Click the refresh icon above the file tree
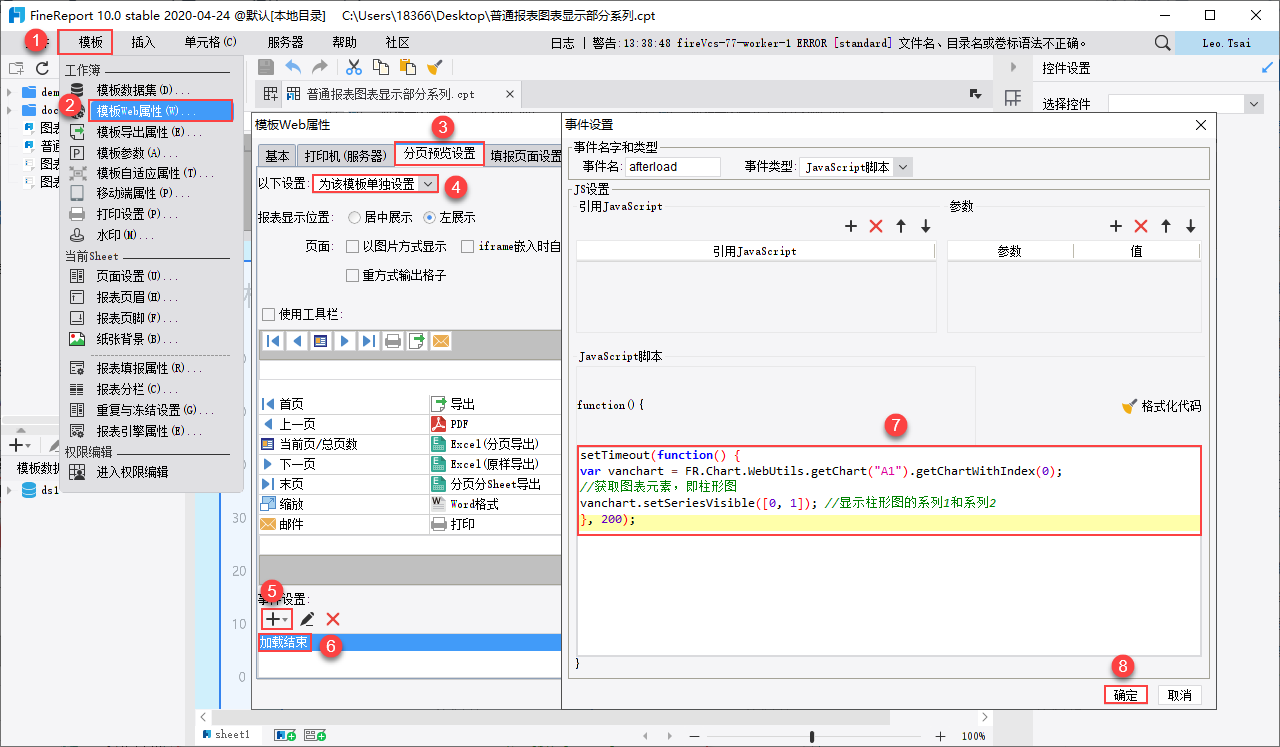Screen dimensions: 1280x747 [x=42, y=68]
